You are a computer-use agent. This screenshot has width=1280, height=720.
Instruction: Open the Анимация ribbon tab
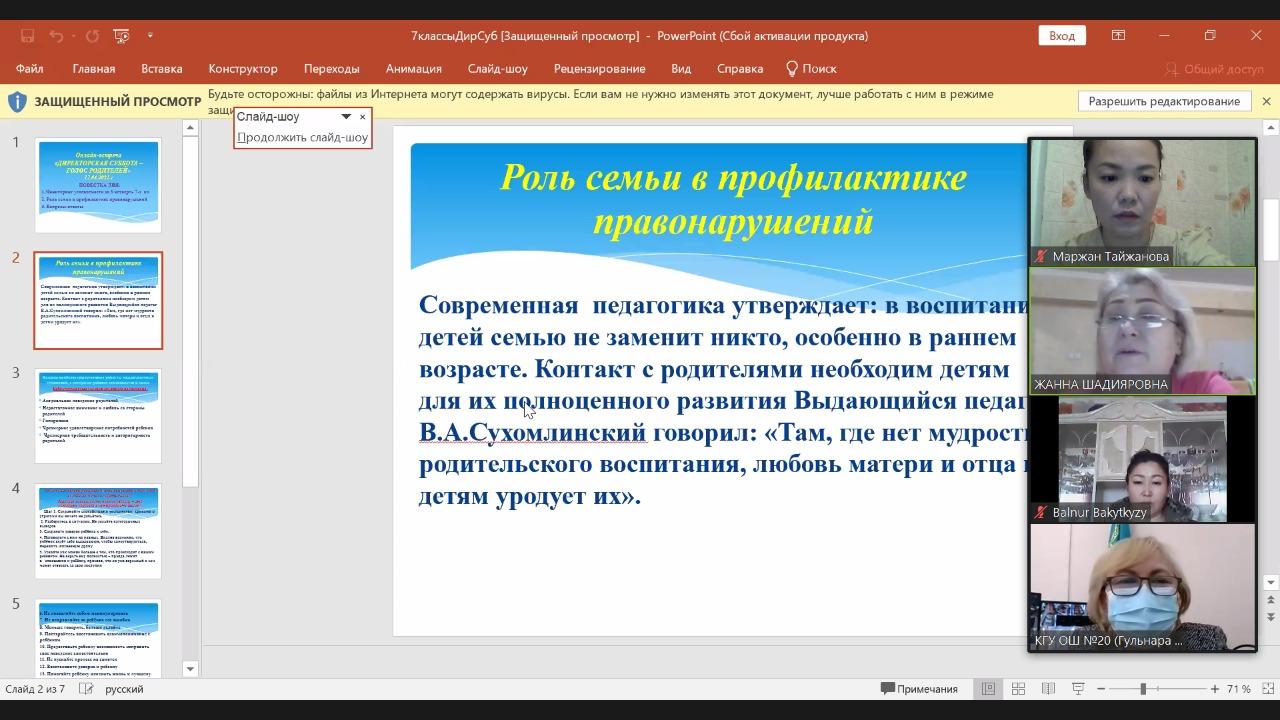413,69
